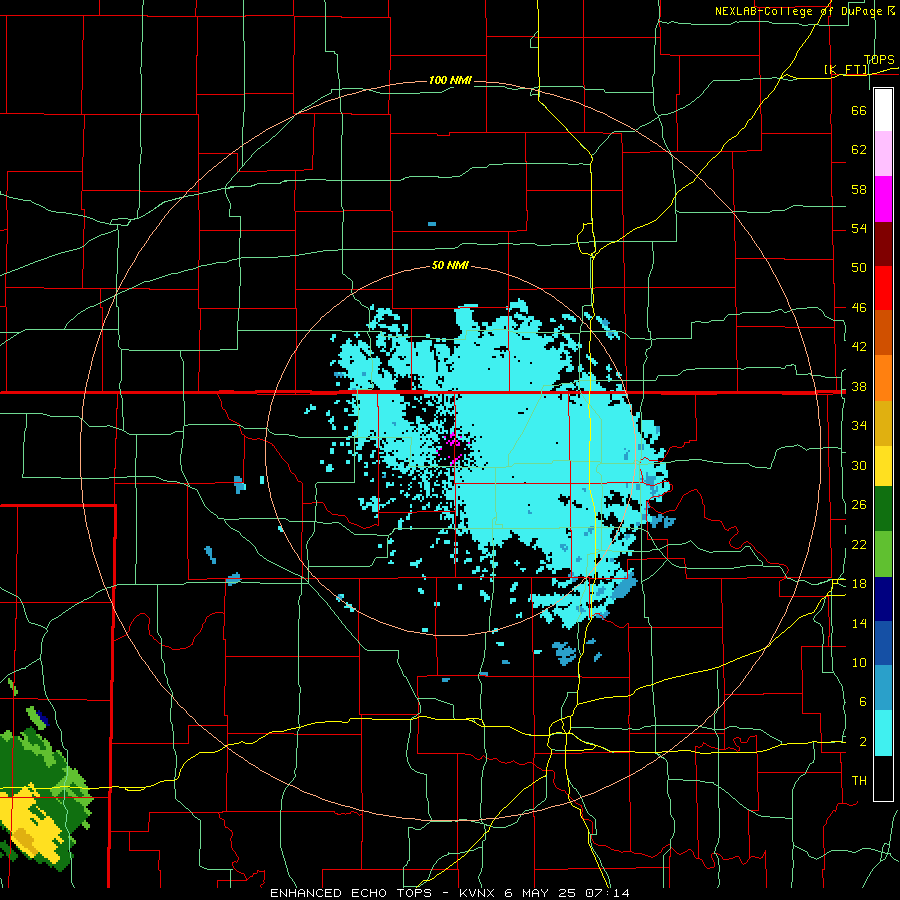Click the '50' legend value

(859, 267)
